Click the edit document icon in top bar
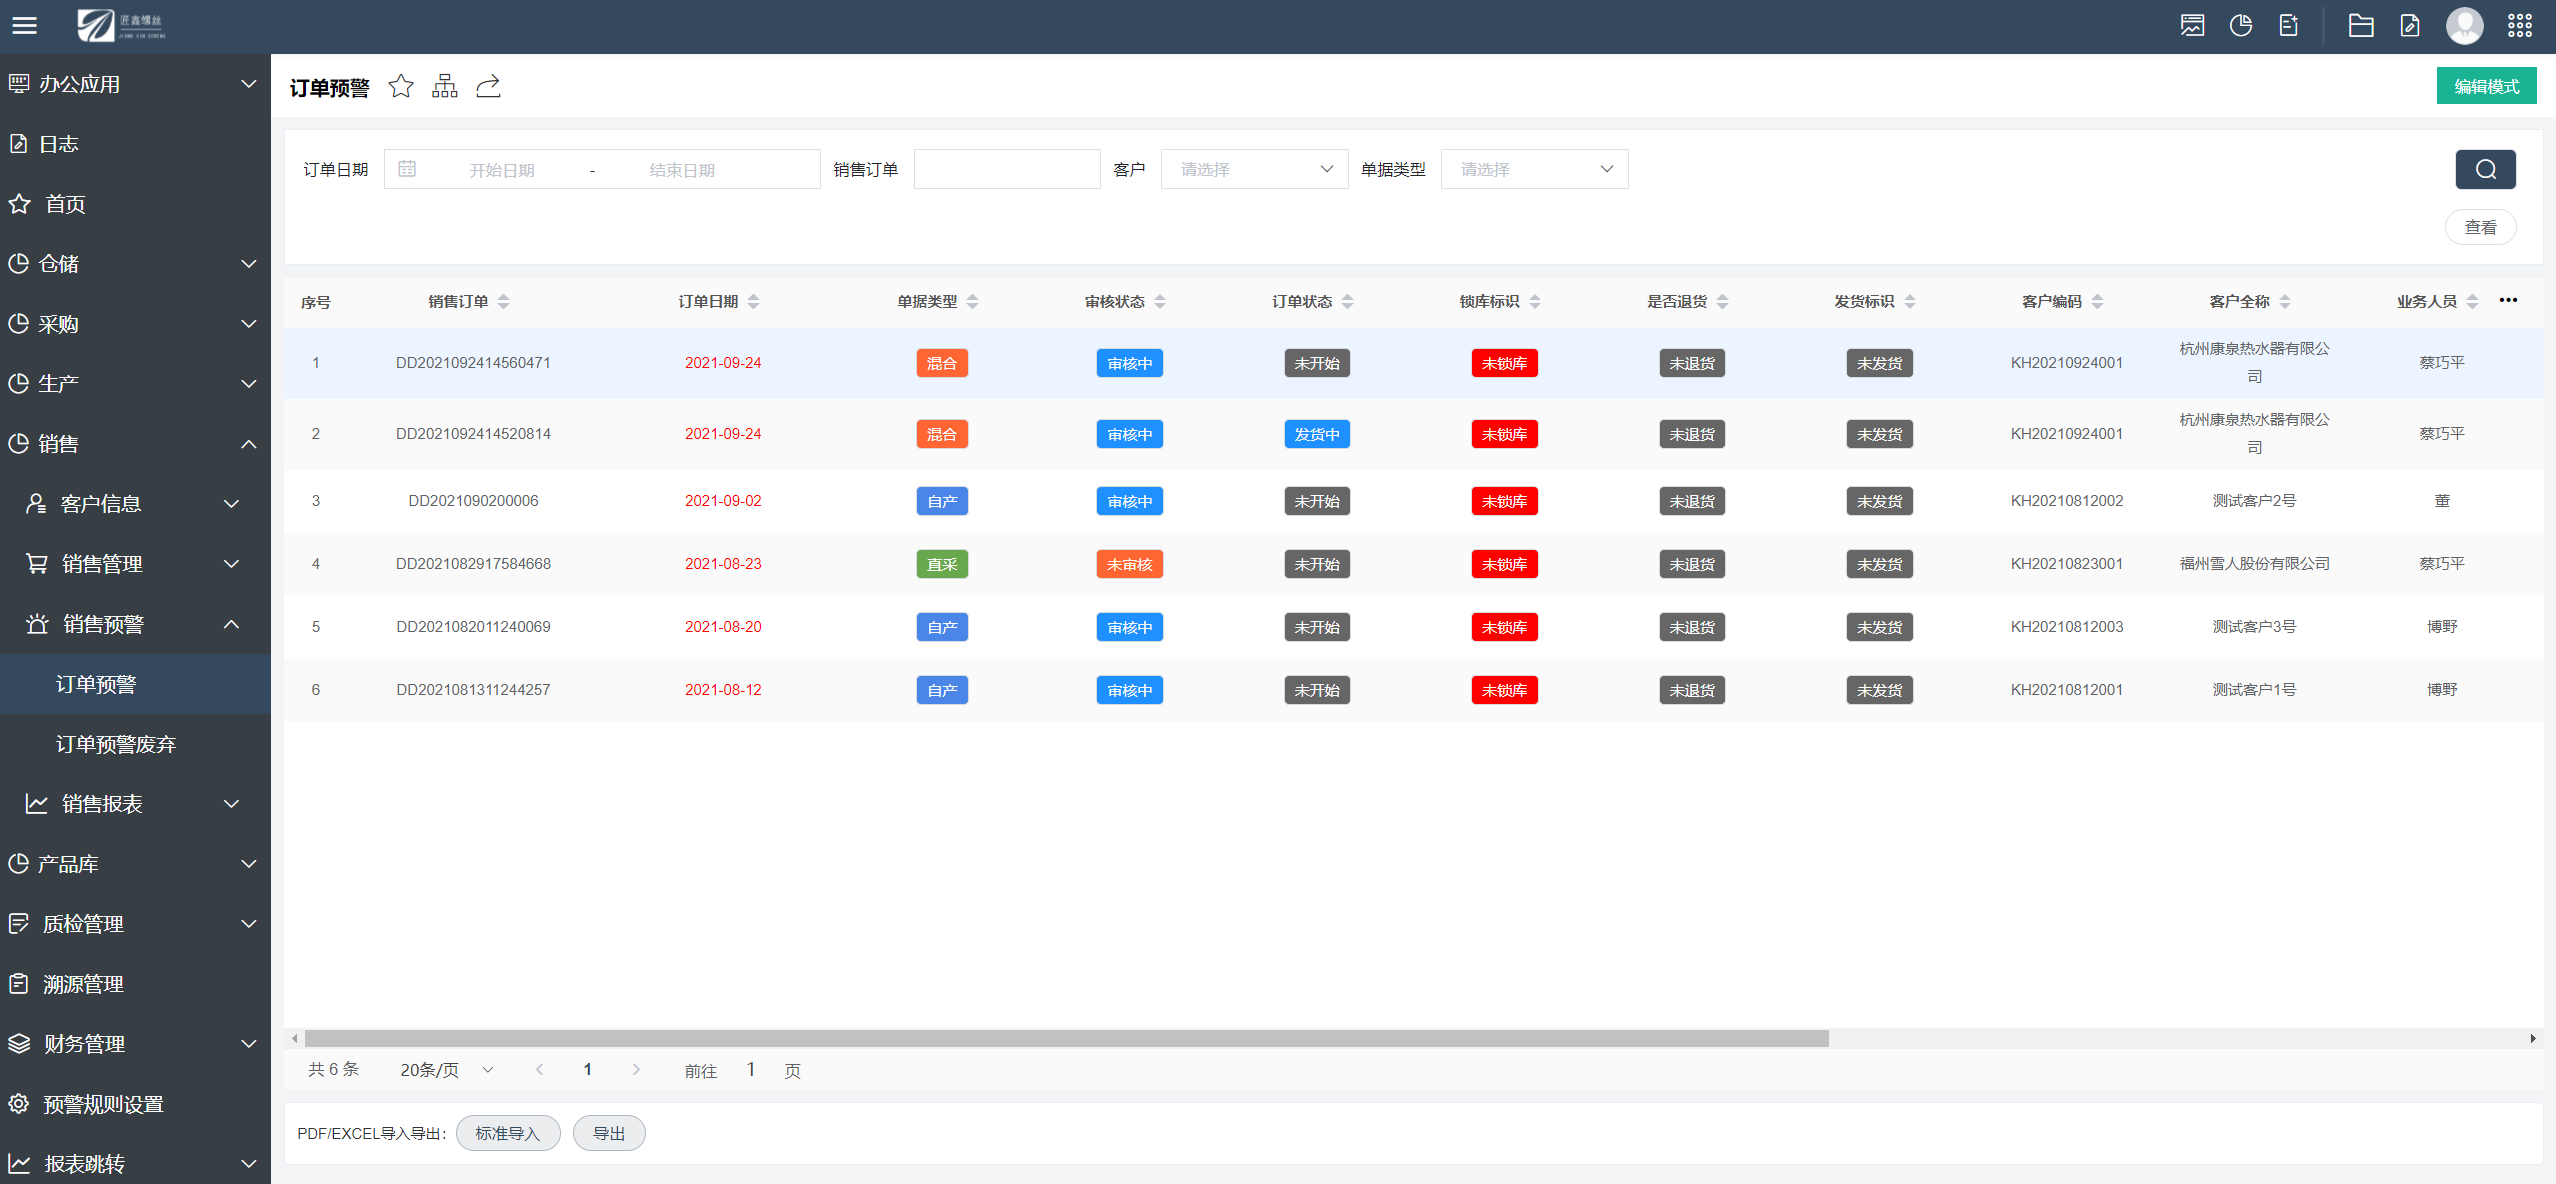This screenshot has width=2556, height=1184. click(2410, 26)
